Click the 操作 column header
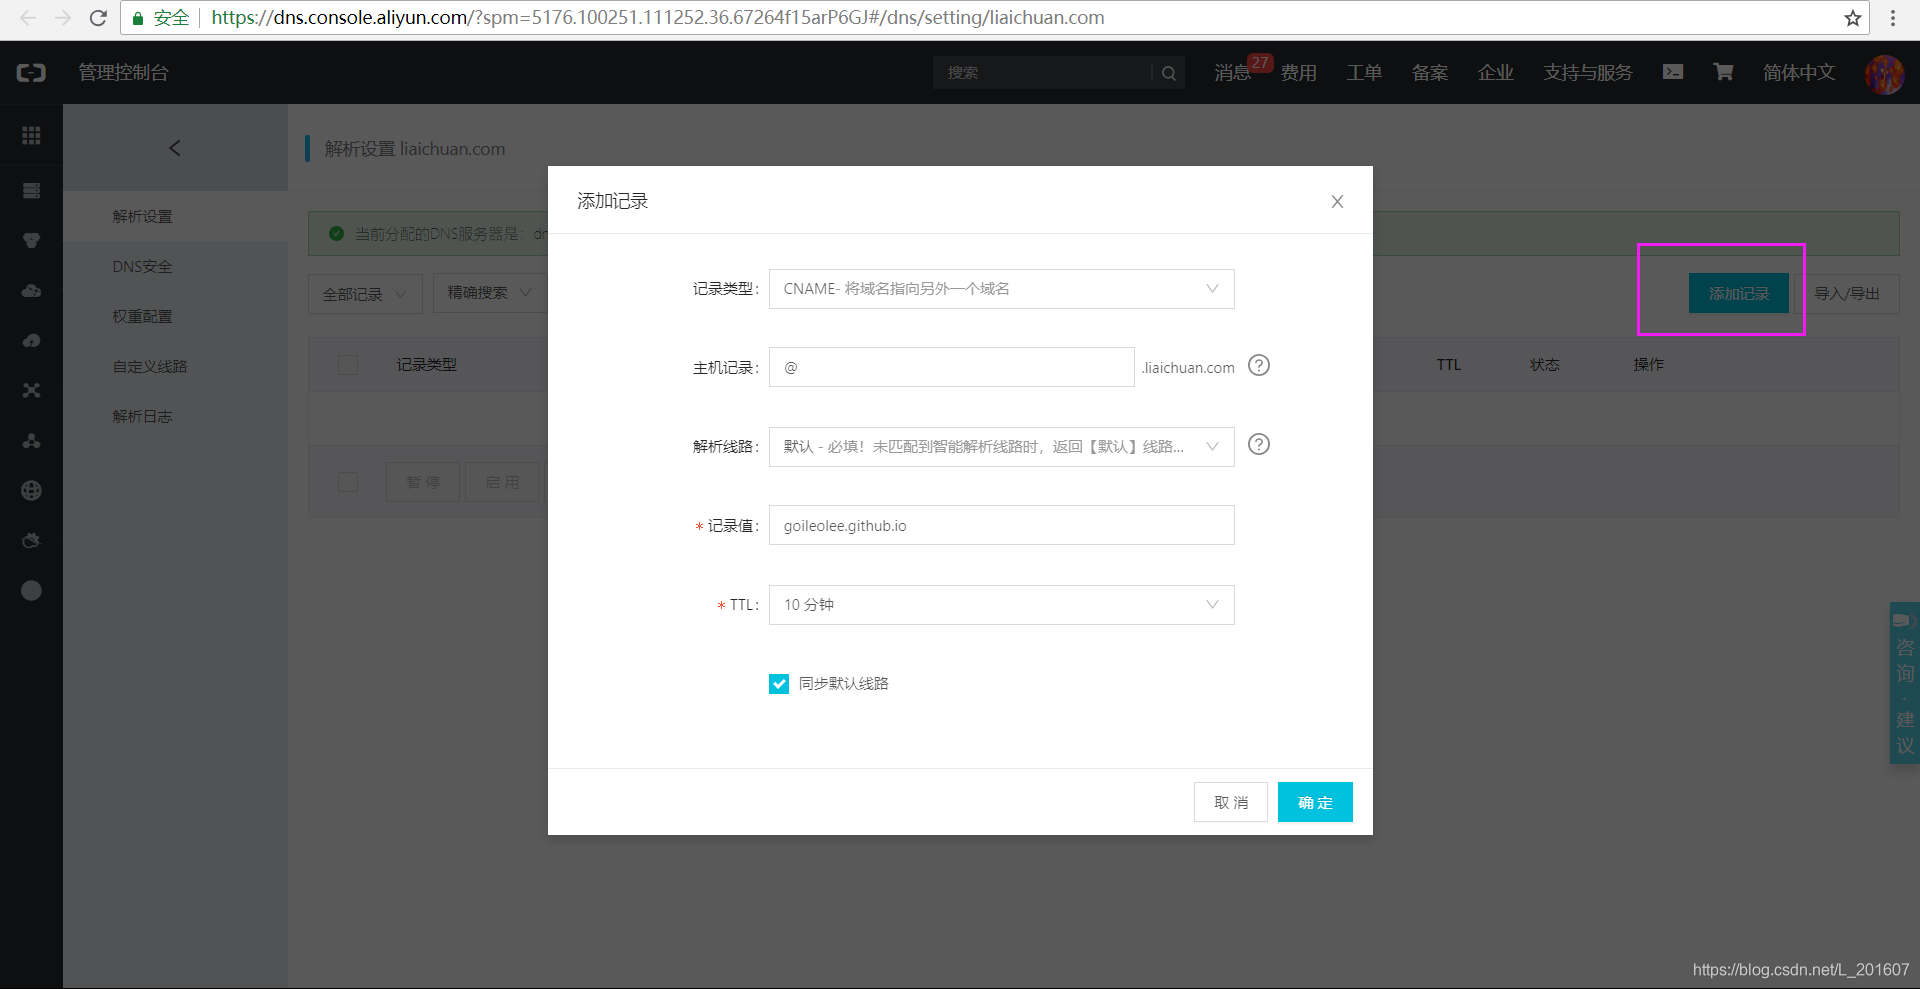1920x989 pixels. point(1649,365)
